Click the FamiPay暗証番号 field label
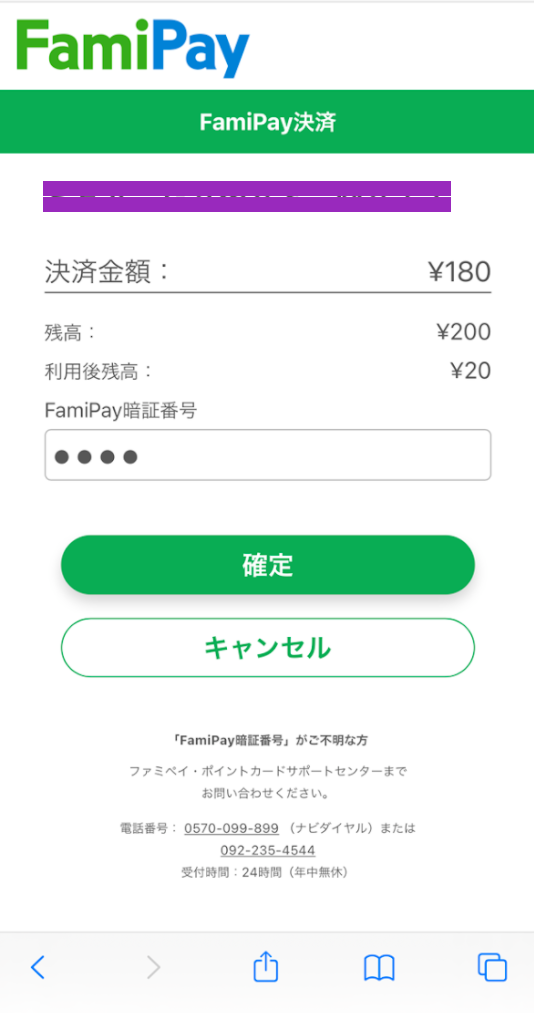Viewport: 534px width, 1013px height. pyautogui.click(x=120, y=410)
